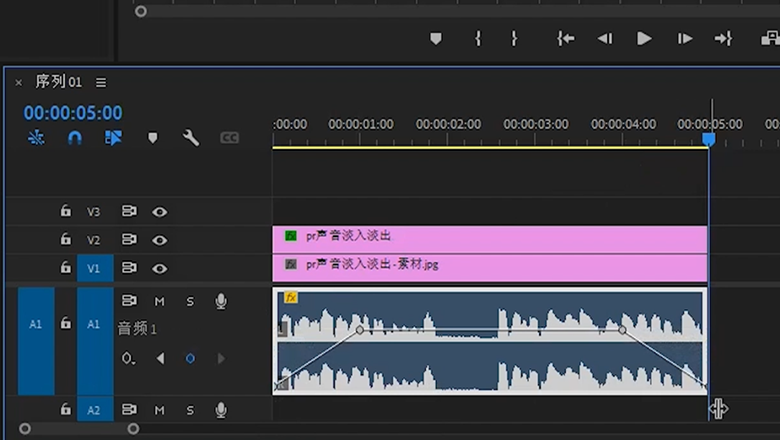Toggle sync lock for V3
Screen dimensions: 780x440
[129, 211]
